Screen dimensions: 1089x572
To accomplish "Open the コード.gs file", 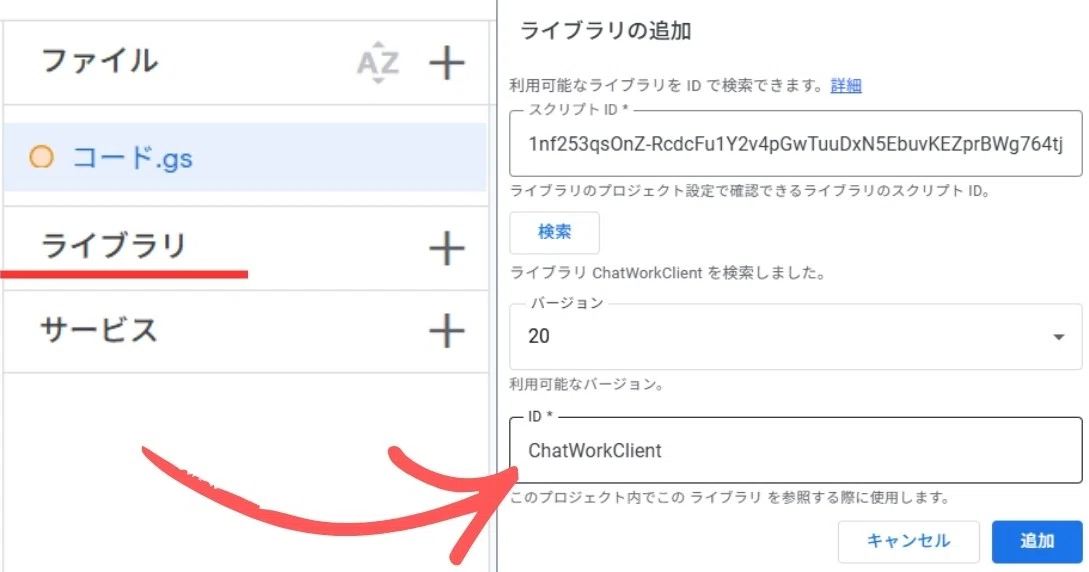I will pos(132,158).
